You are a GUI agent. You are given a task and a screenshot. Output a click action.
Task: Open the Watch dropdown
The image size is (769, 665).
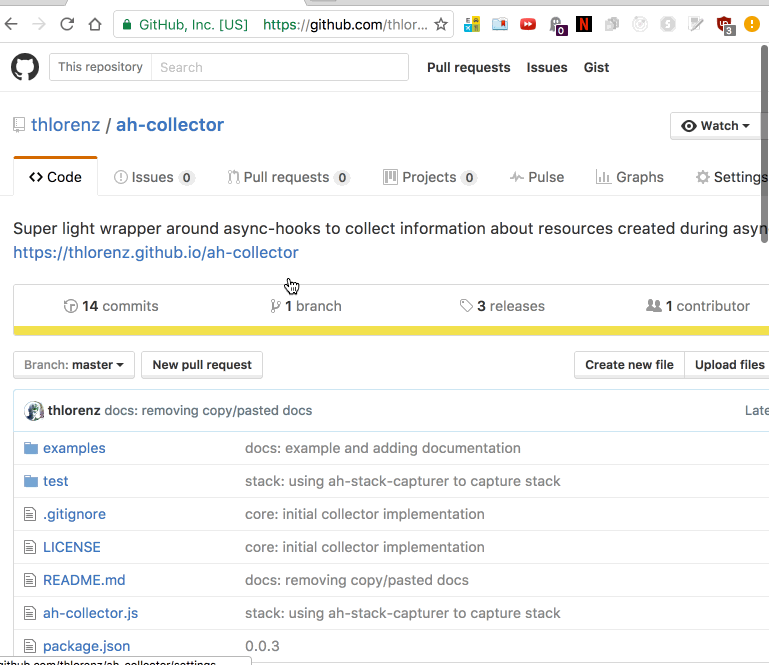click(716, 126)
